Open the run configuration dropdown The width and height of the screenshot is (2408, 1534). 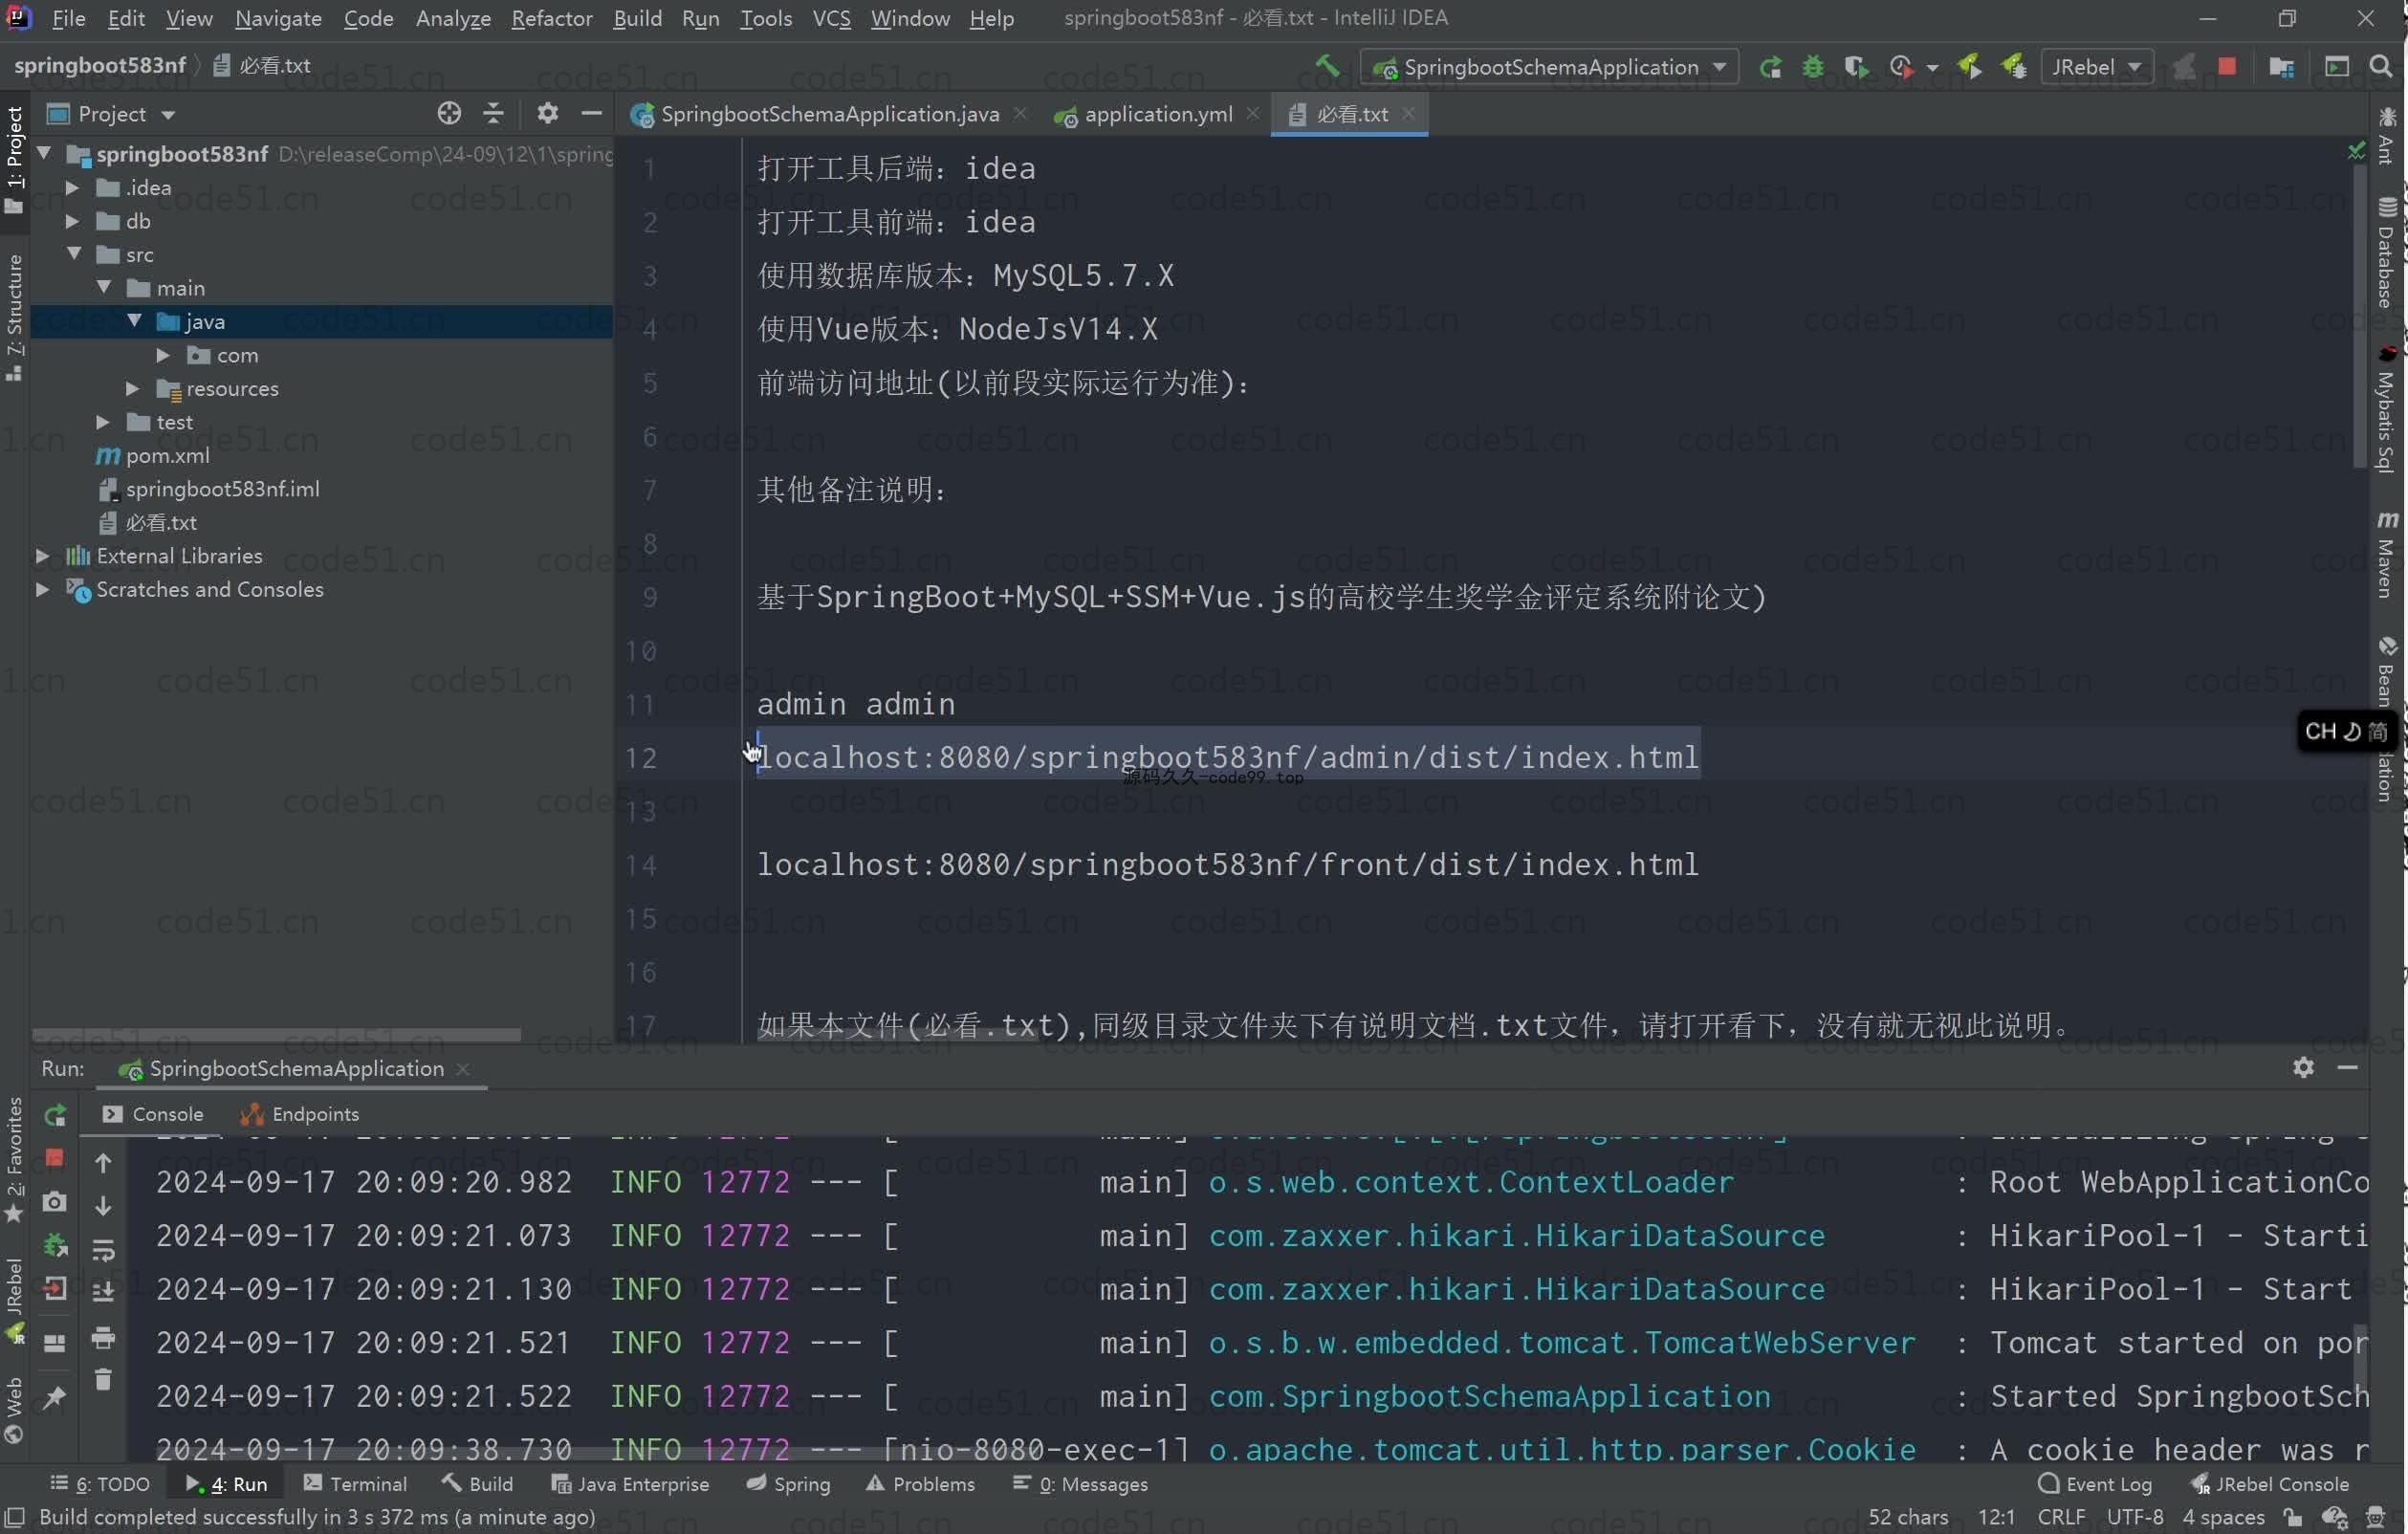(1549, 67)
